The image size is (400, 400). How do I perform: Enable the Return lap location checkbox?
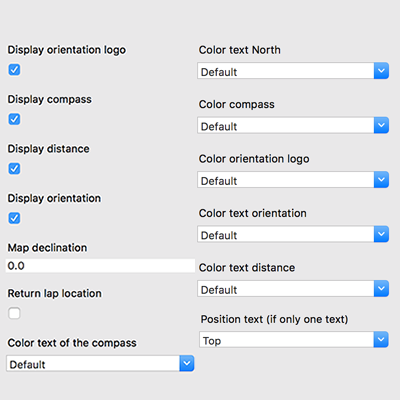(x=14, y=313)
